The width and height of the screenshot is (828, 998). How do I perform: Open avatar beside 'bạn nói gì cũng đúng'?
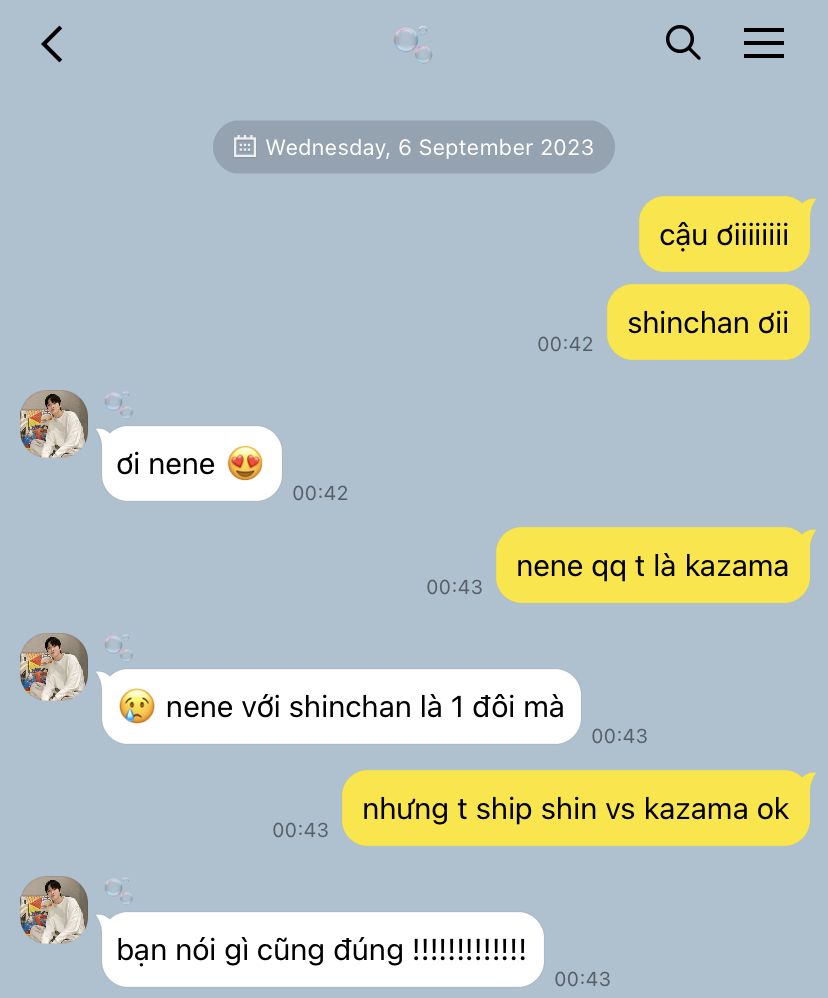[54, 910]
